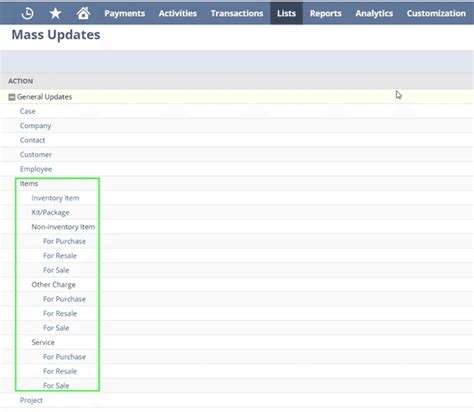474x412 pixels.
Task: Collapse the General Updates section
Action: coord(12,97)
